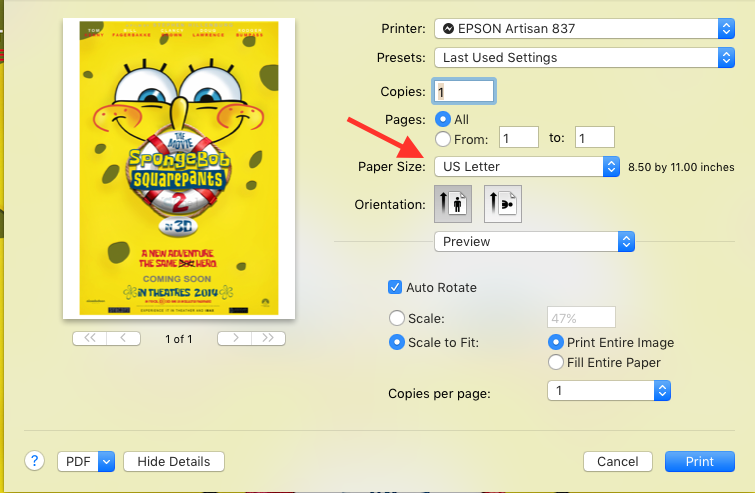Click Hide Details button

[174, 462]
